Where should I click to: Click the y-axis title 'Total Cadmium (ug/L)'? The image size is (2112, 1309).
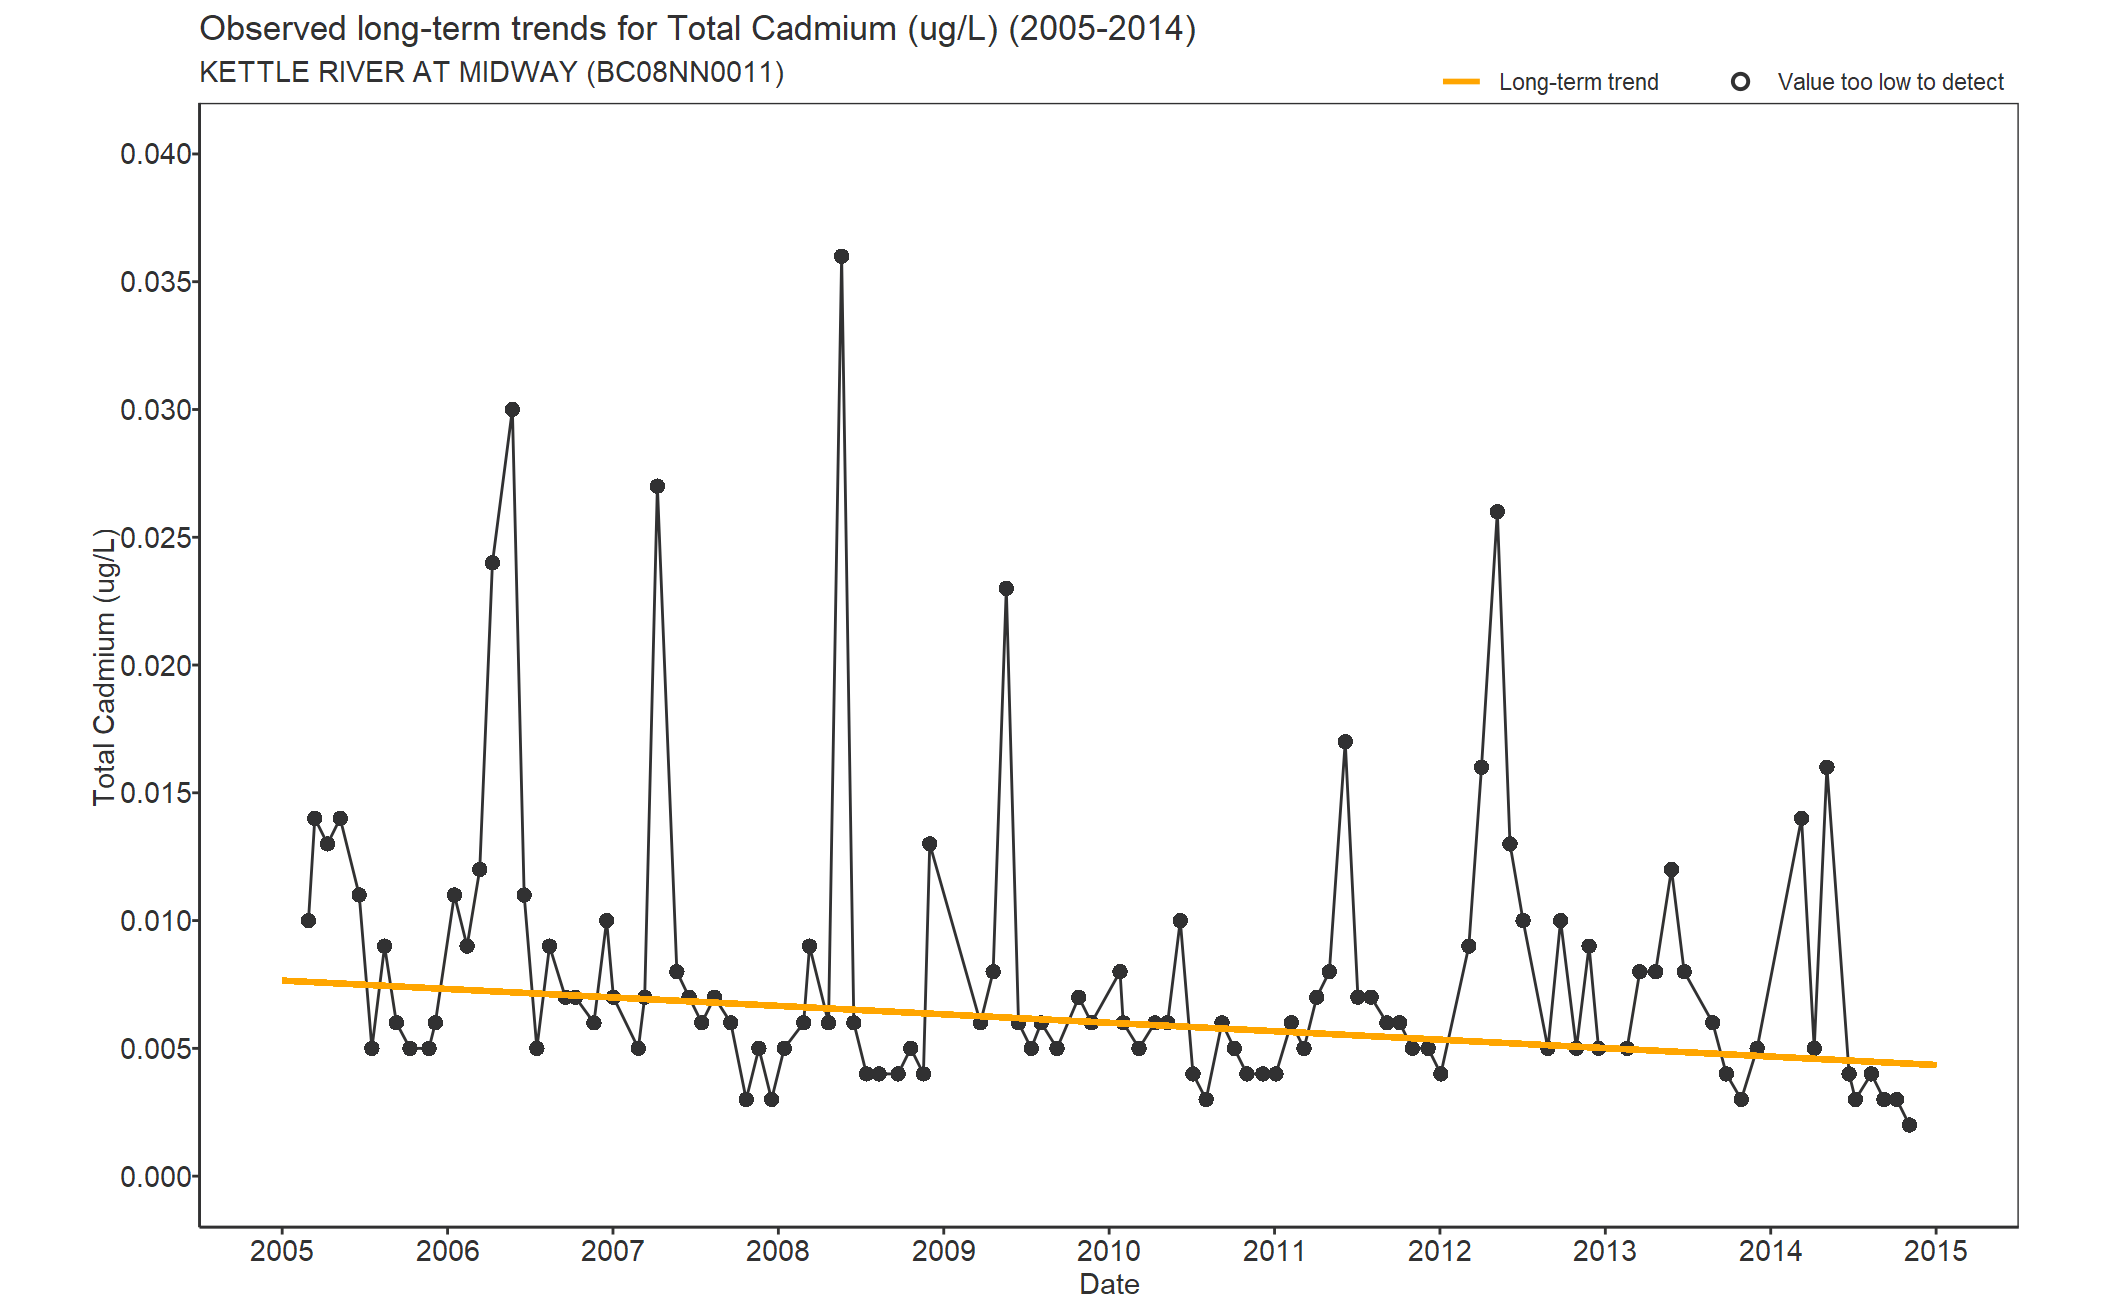coord(104,667)
